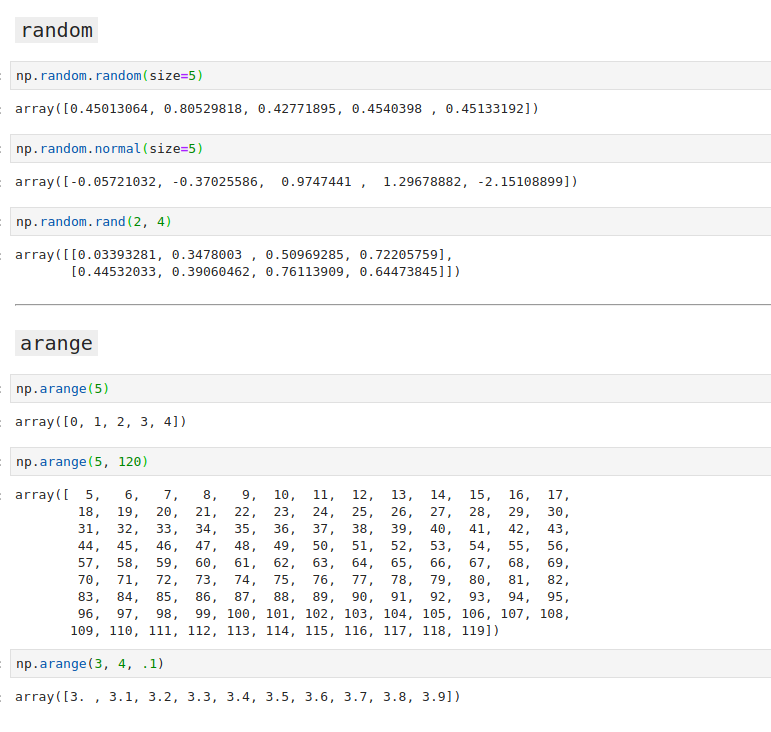Screen dimensions: 771x732
Task: Click the output value 0.72205759
Action: [399, 255]
